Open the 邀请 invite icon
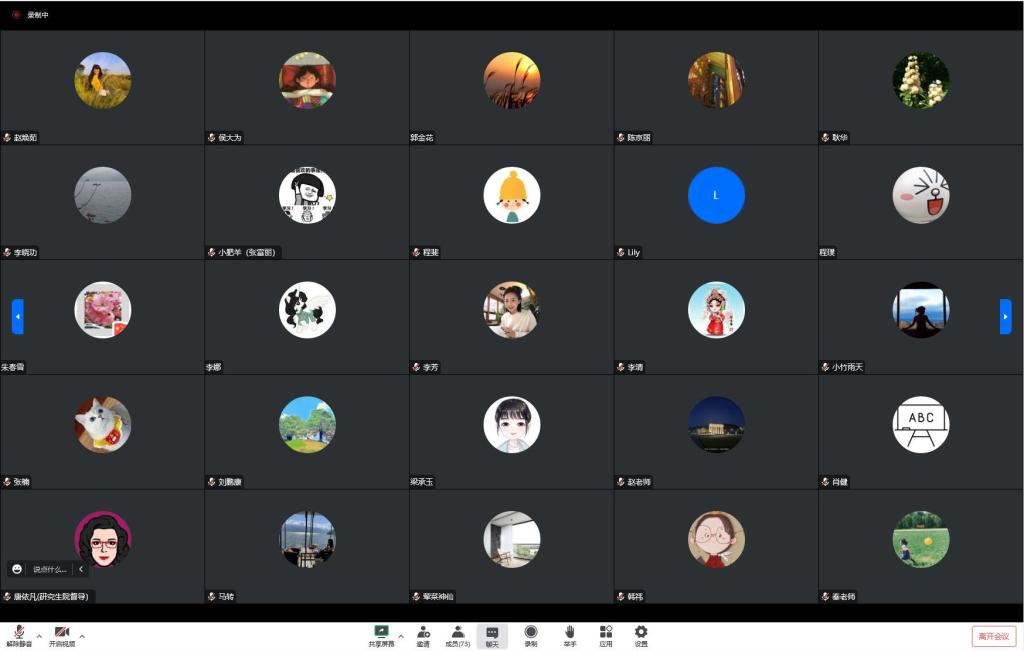 click(423, 635)
